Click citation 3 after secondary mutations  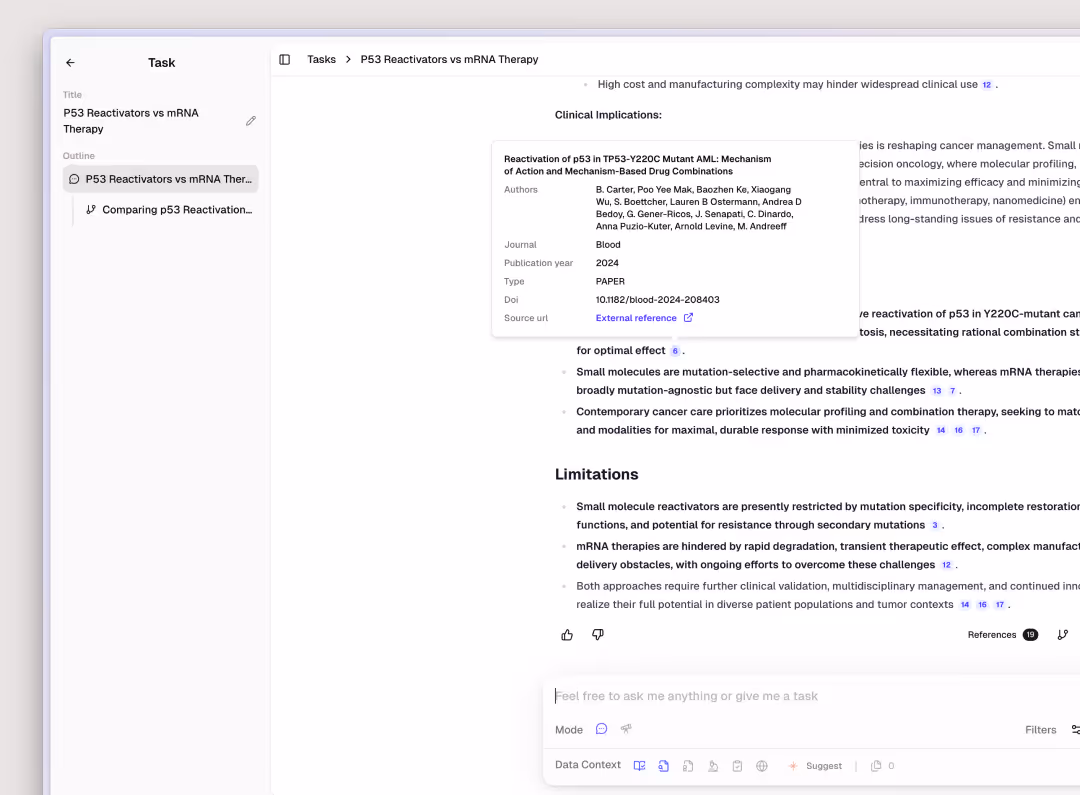point(935,525)
